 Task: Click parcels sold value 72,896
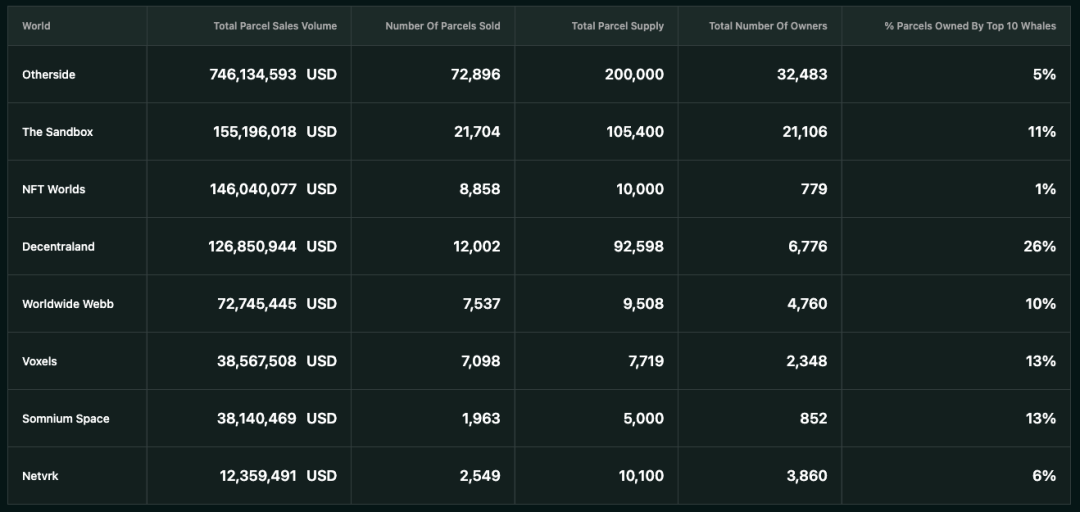476,74
